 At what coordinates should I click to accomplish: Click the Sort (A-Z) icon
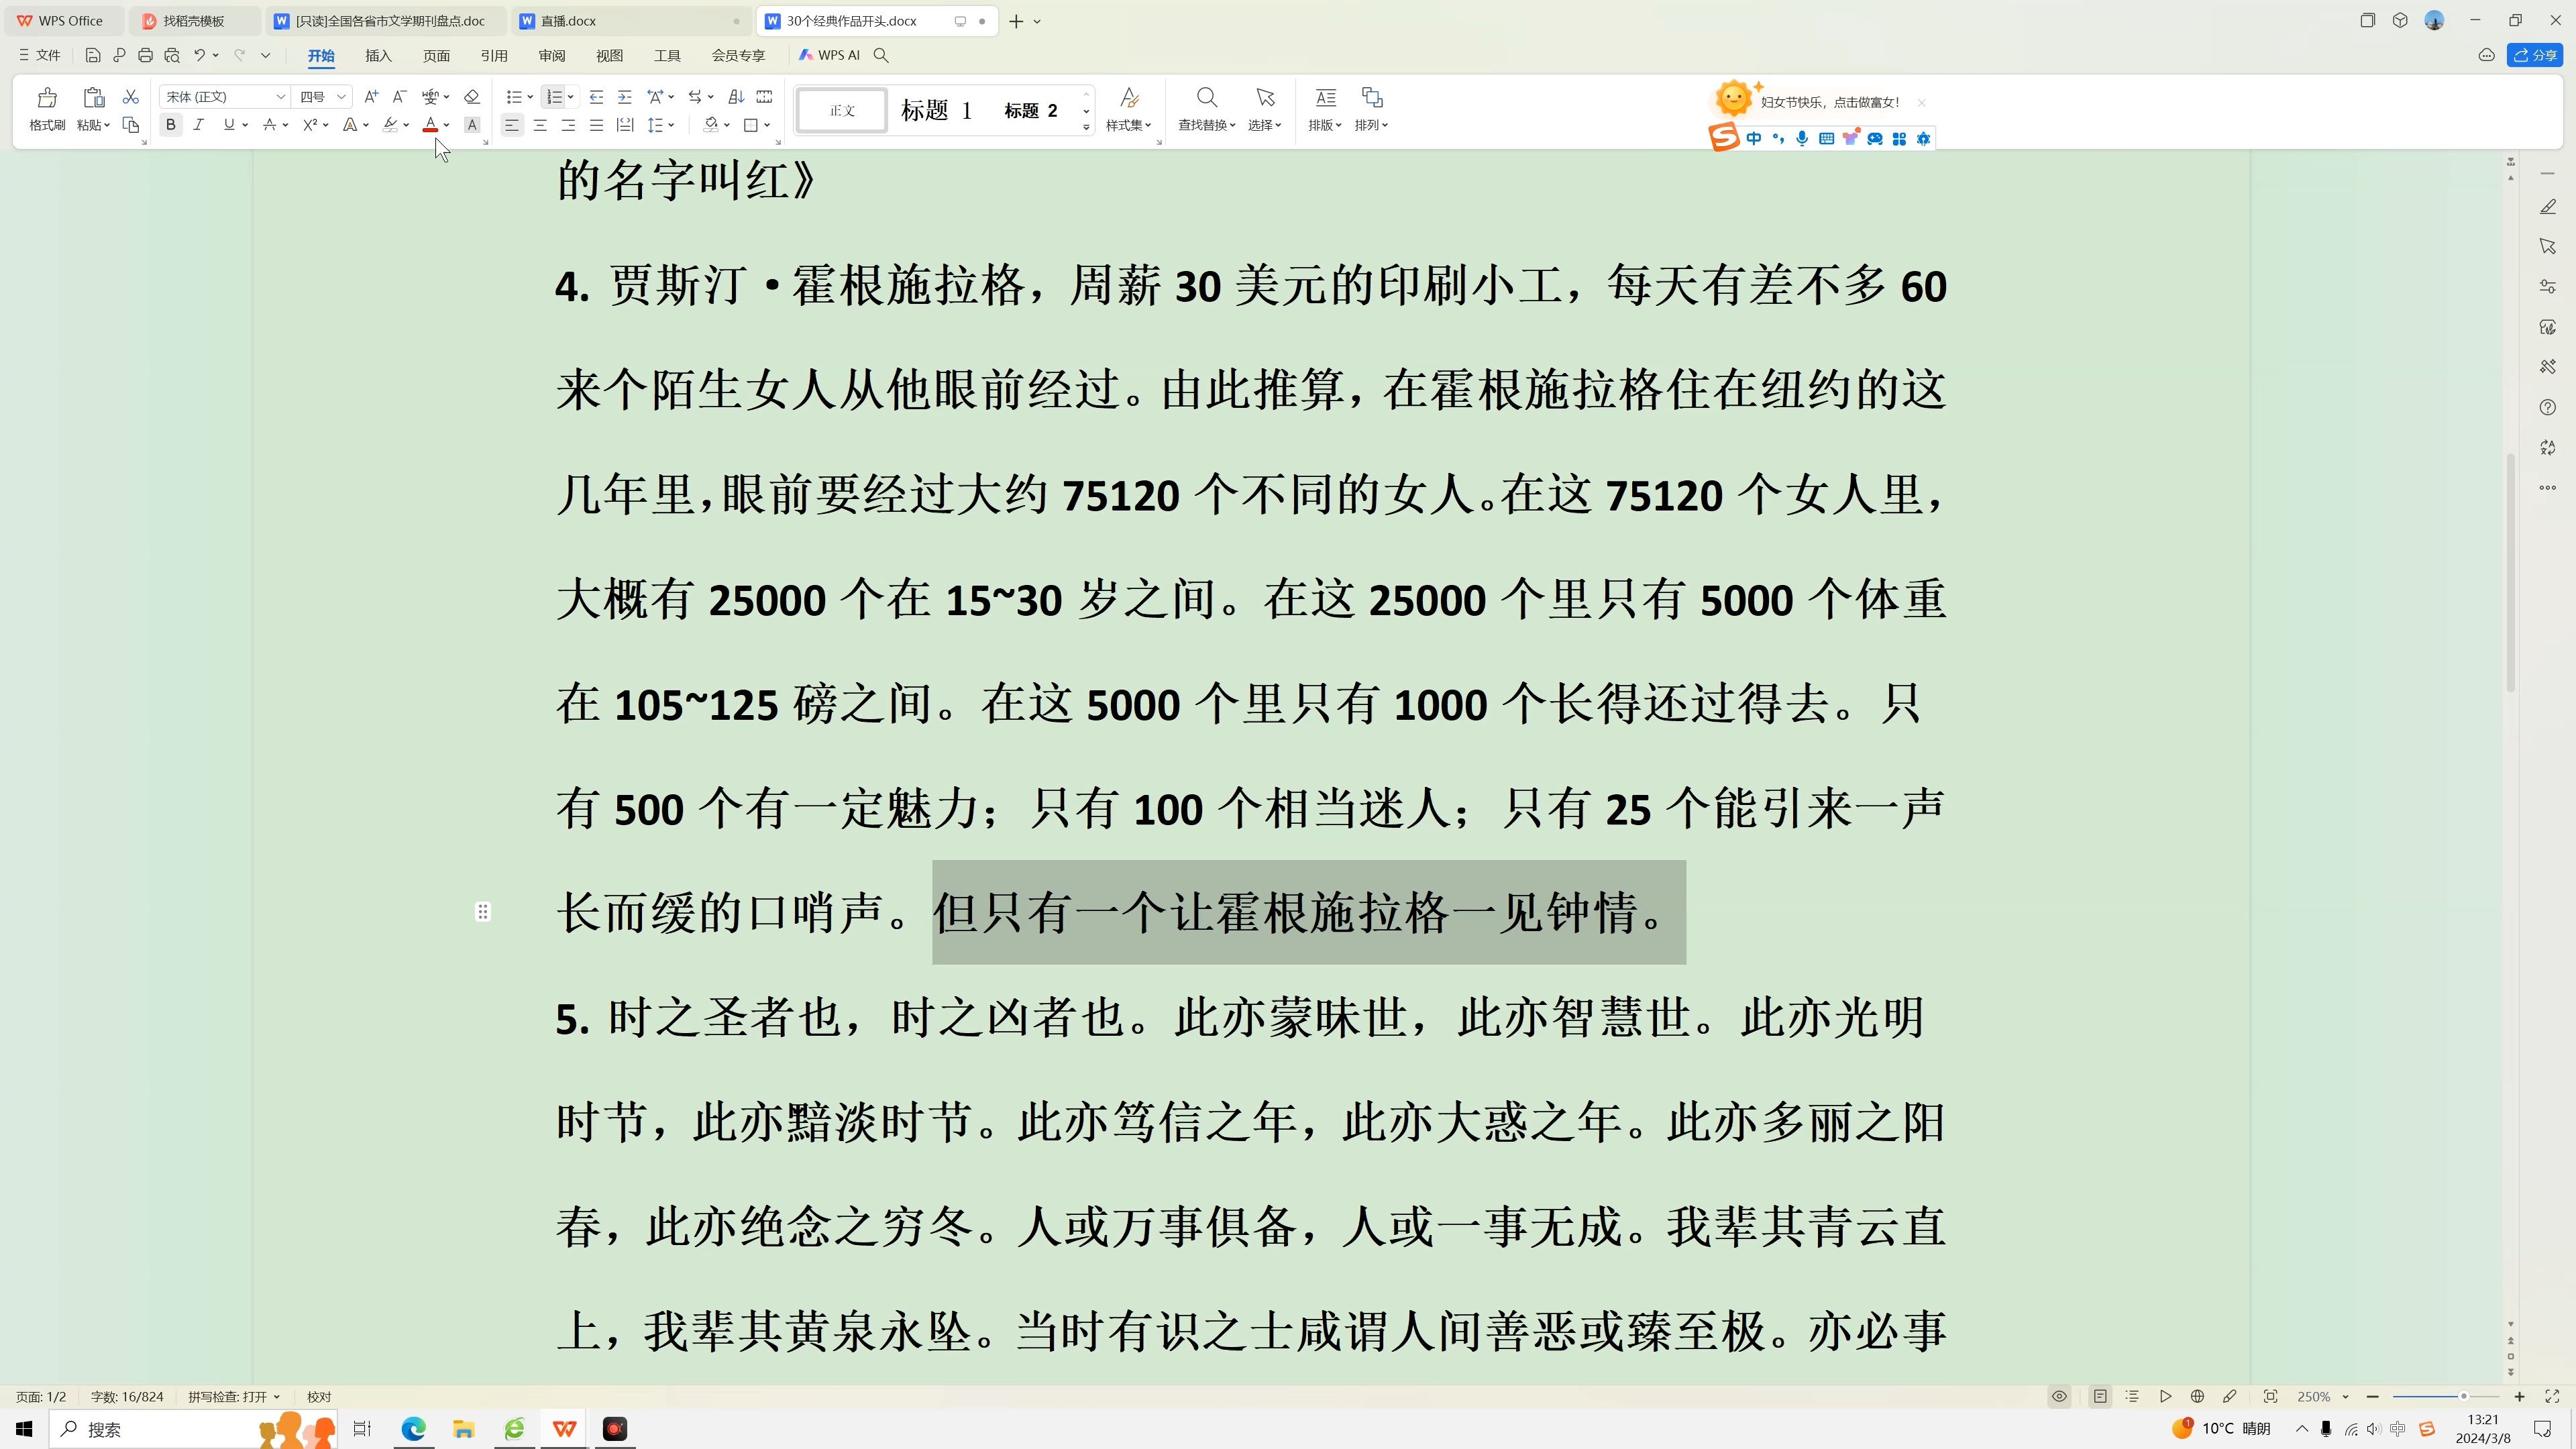tap(736, 97)
